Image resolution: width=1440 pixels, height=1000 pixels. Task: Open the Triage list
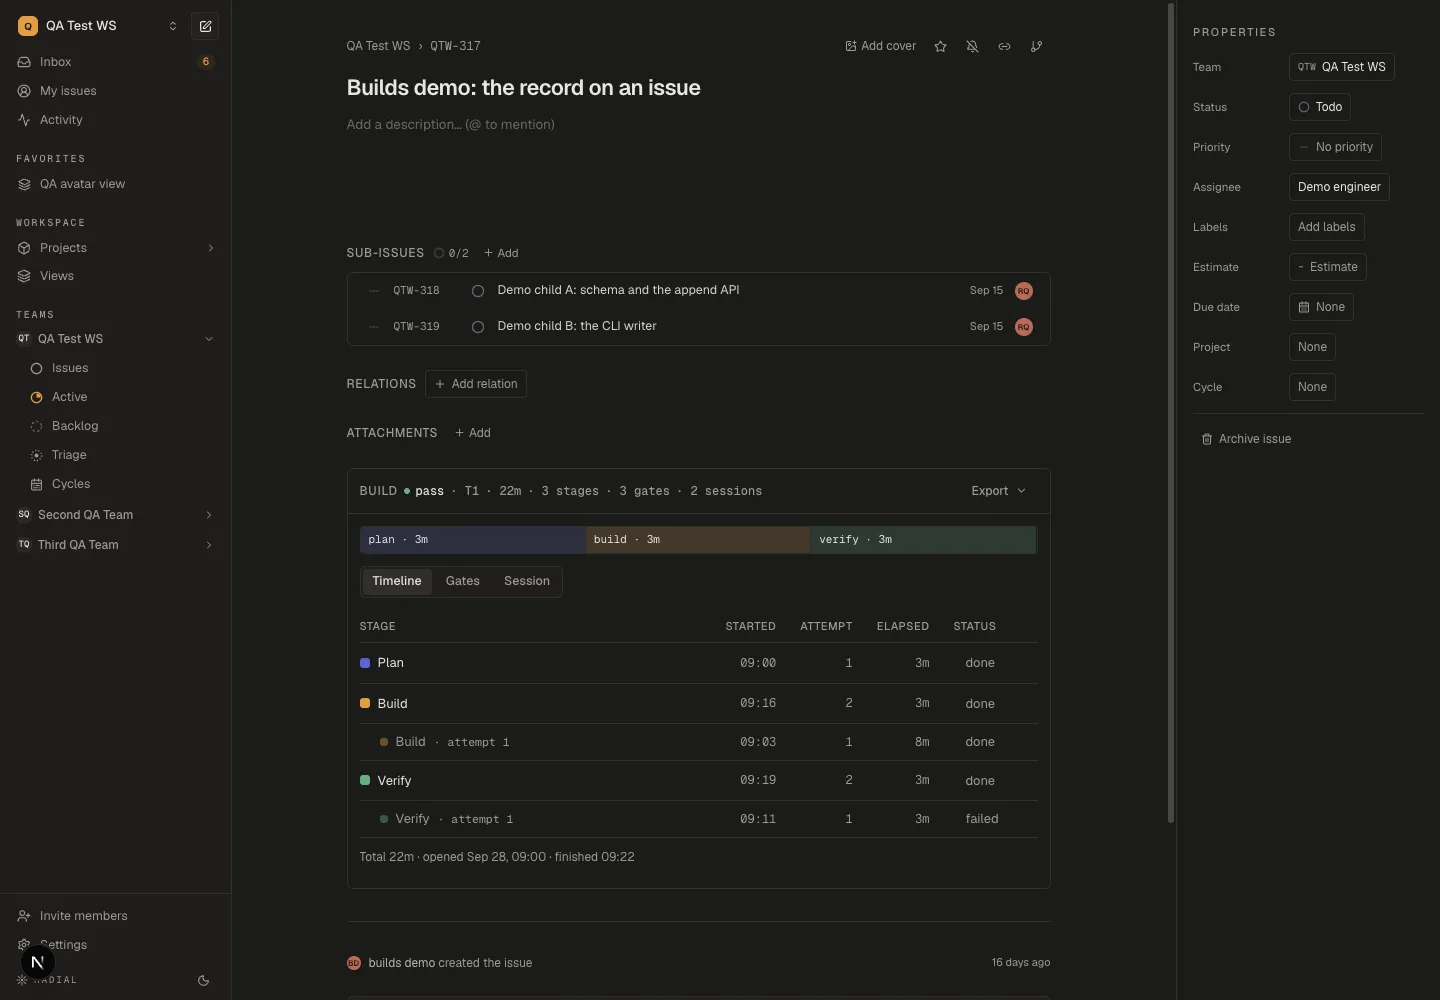121,455
